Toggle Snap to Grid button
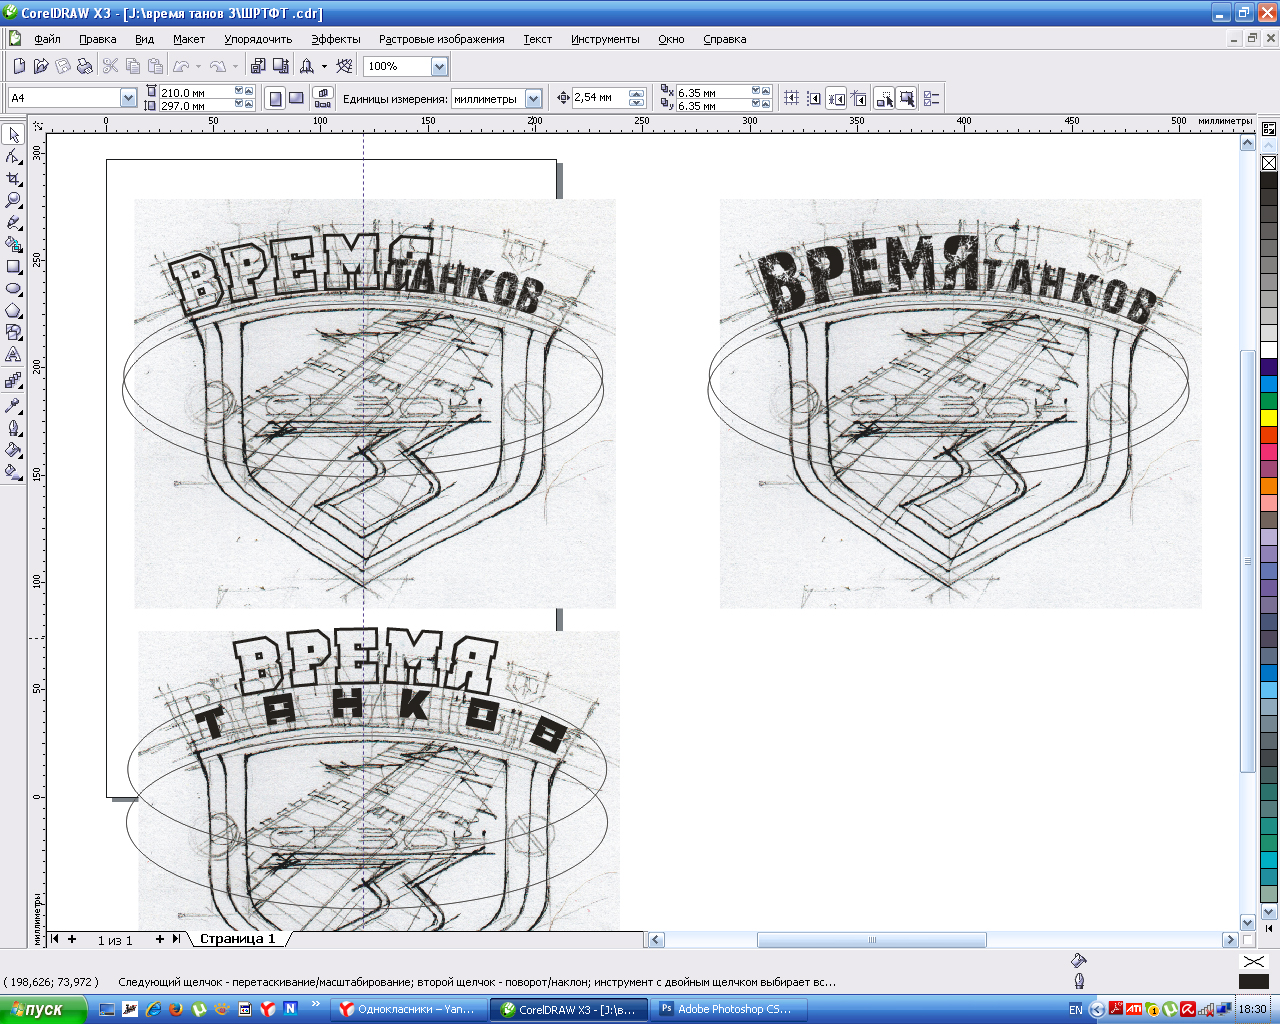The height and width of the screenshot is (1024, 1280). click(x=791, y=98)
